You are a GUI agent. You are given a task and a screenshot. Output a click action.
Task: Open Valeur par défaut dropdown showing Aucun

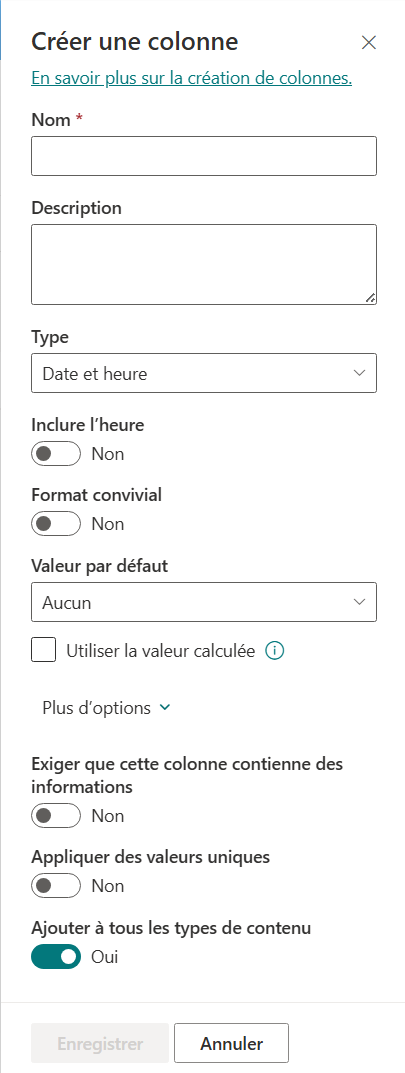point(204,602)
